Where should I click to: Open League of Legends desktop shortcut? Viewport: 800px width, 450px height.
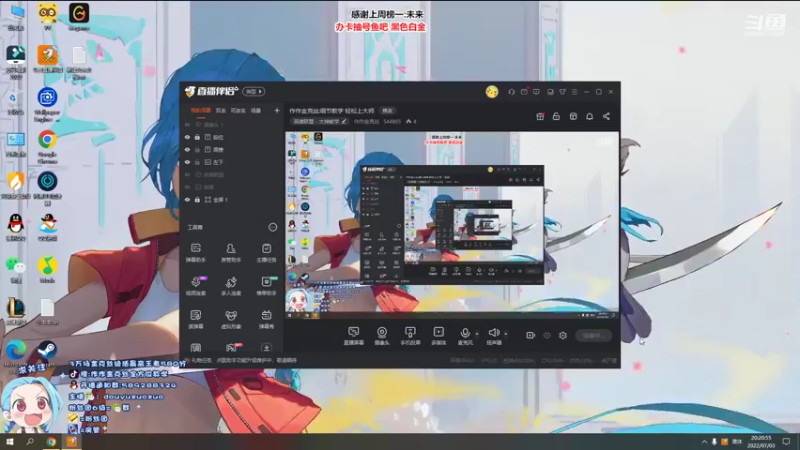point(16,311)
